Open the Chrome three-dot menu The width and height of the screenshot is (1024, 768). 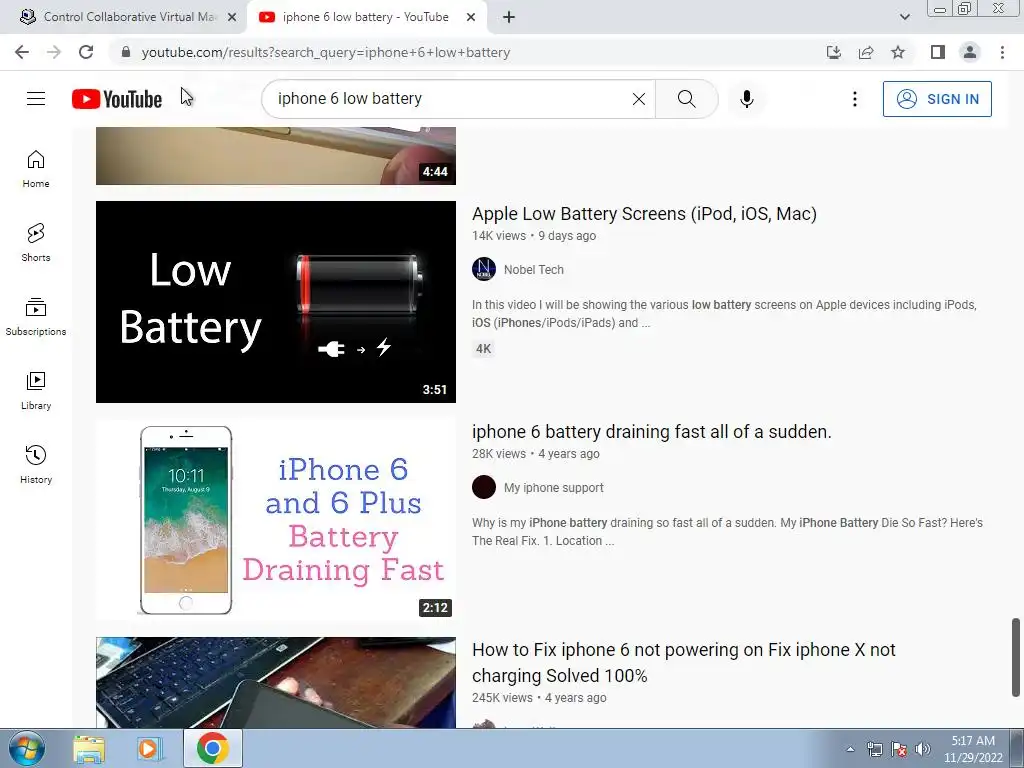click(1002, 52)
